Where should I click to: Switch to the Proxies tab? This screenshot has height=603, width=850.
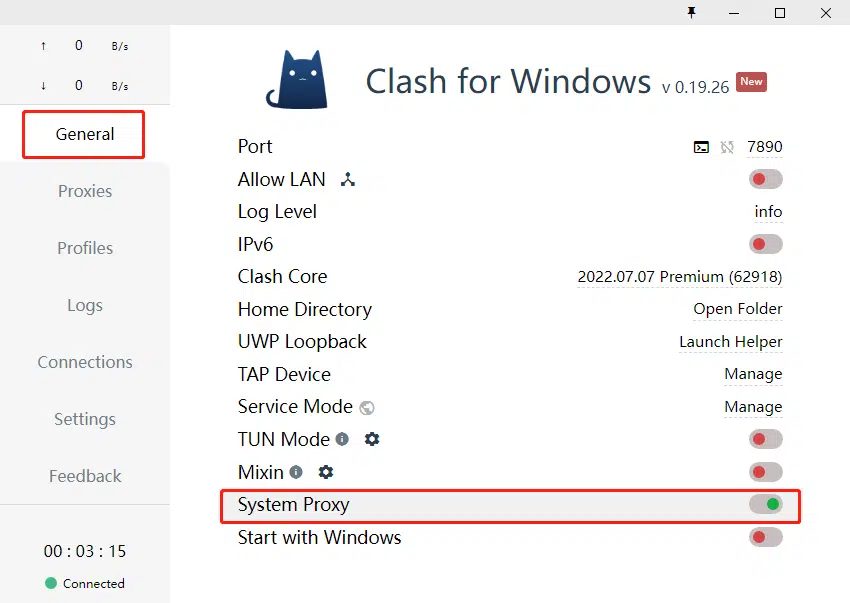(85, 191)
